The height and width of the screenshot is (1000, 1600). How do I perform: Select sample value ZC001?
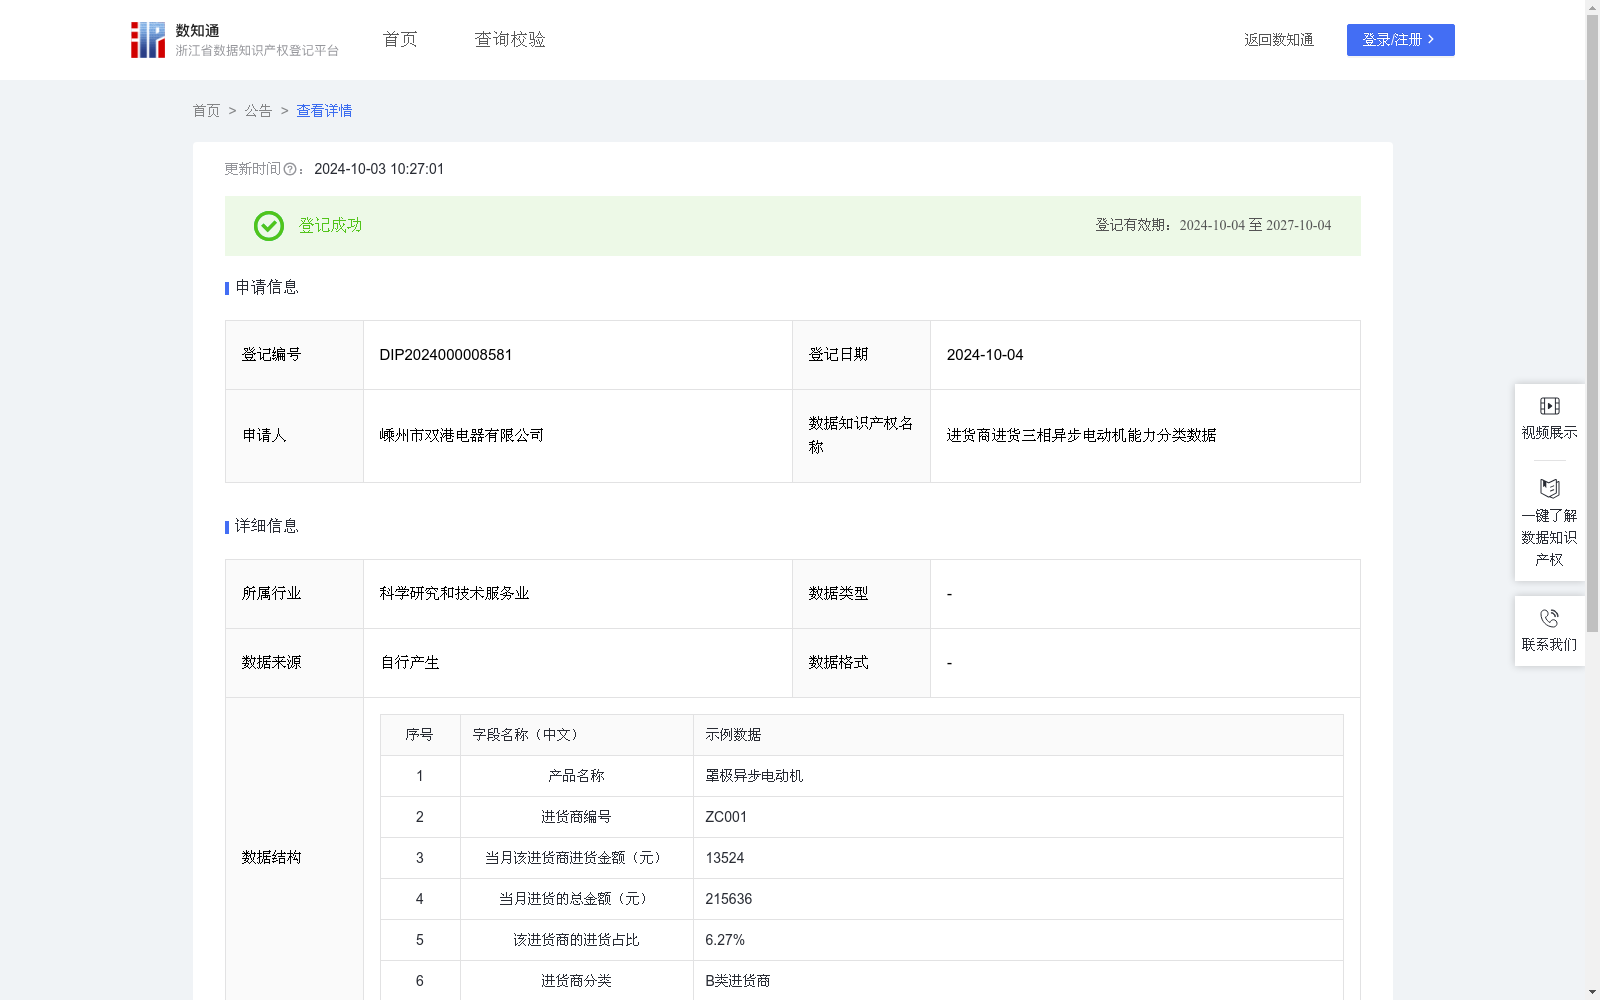[726, 817]
